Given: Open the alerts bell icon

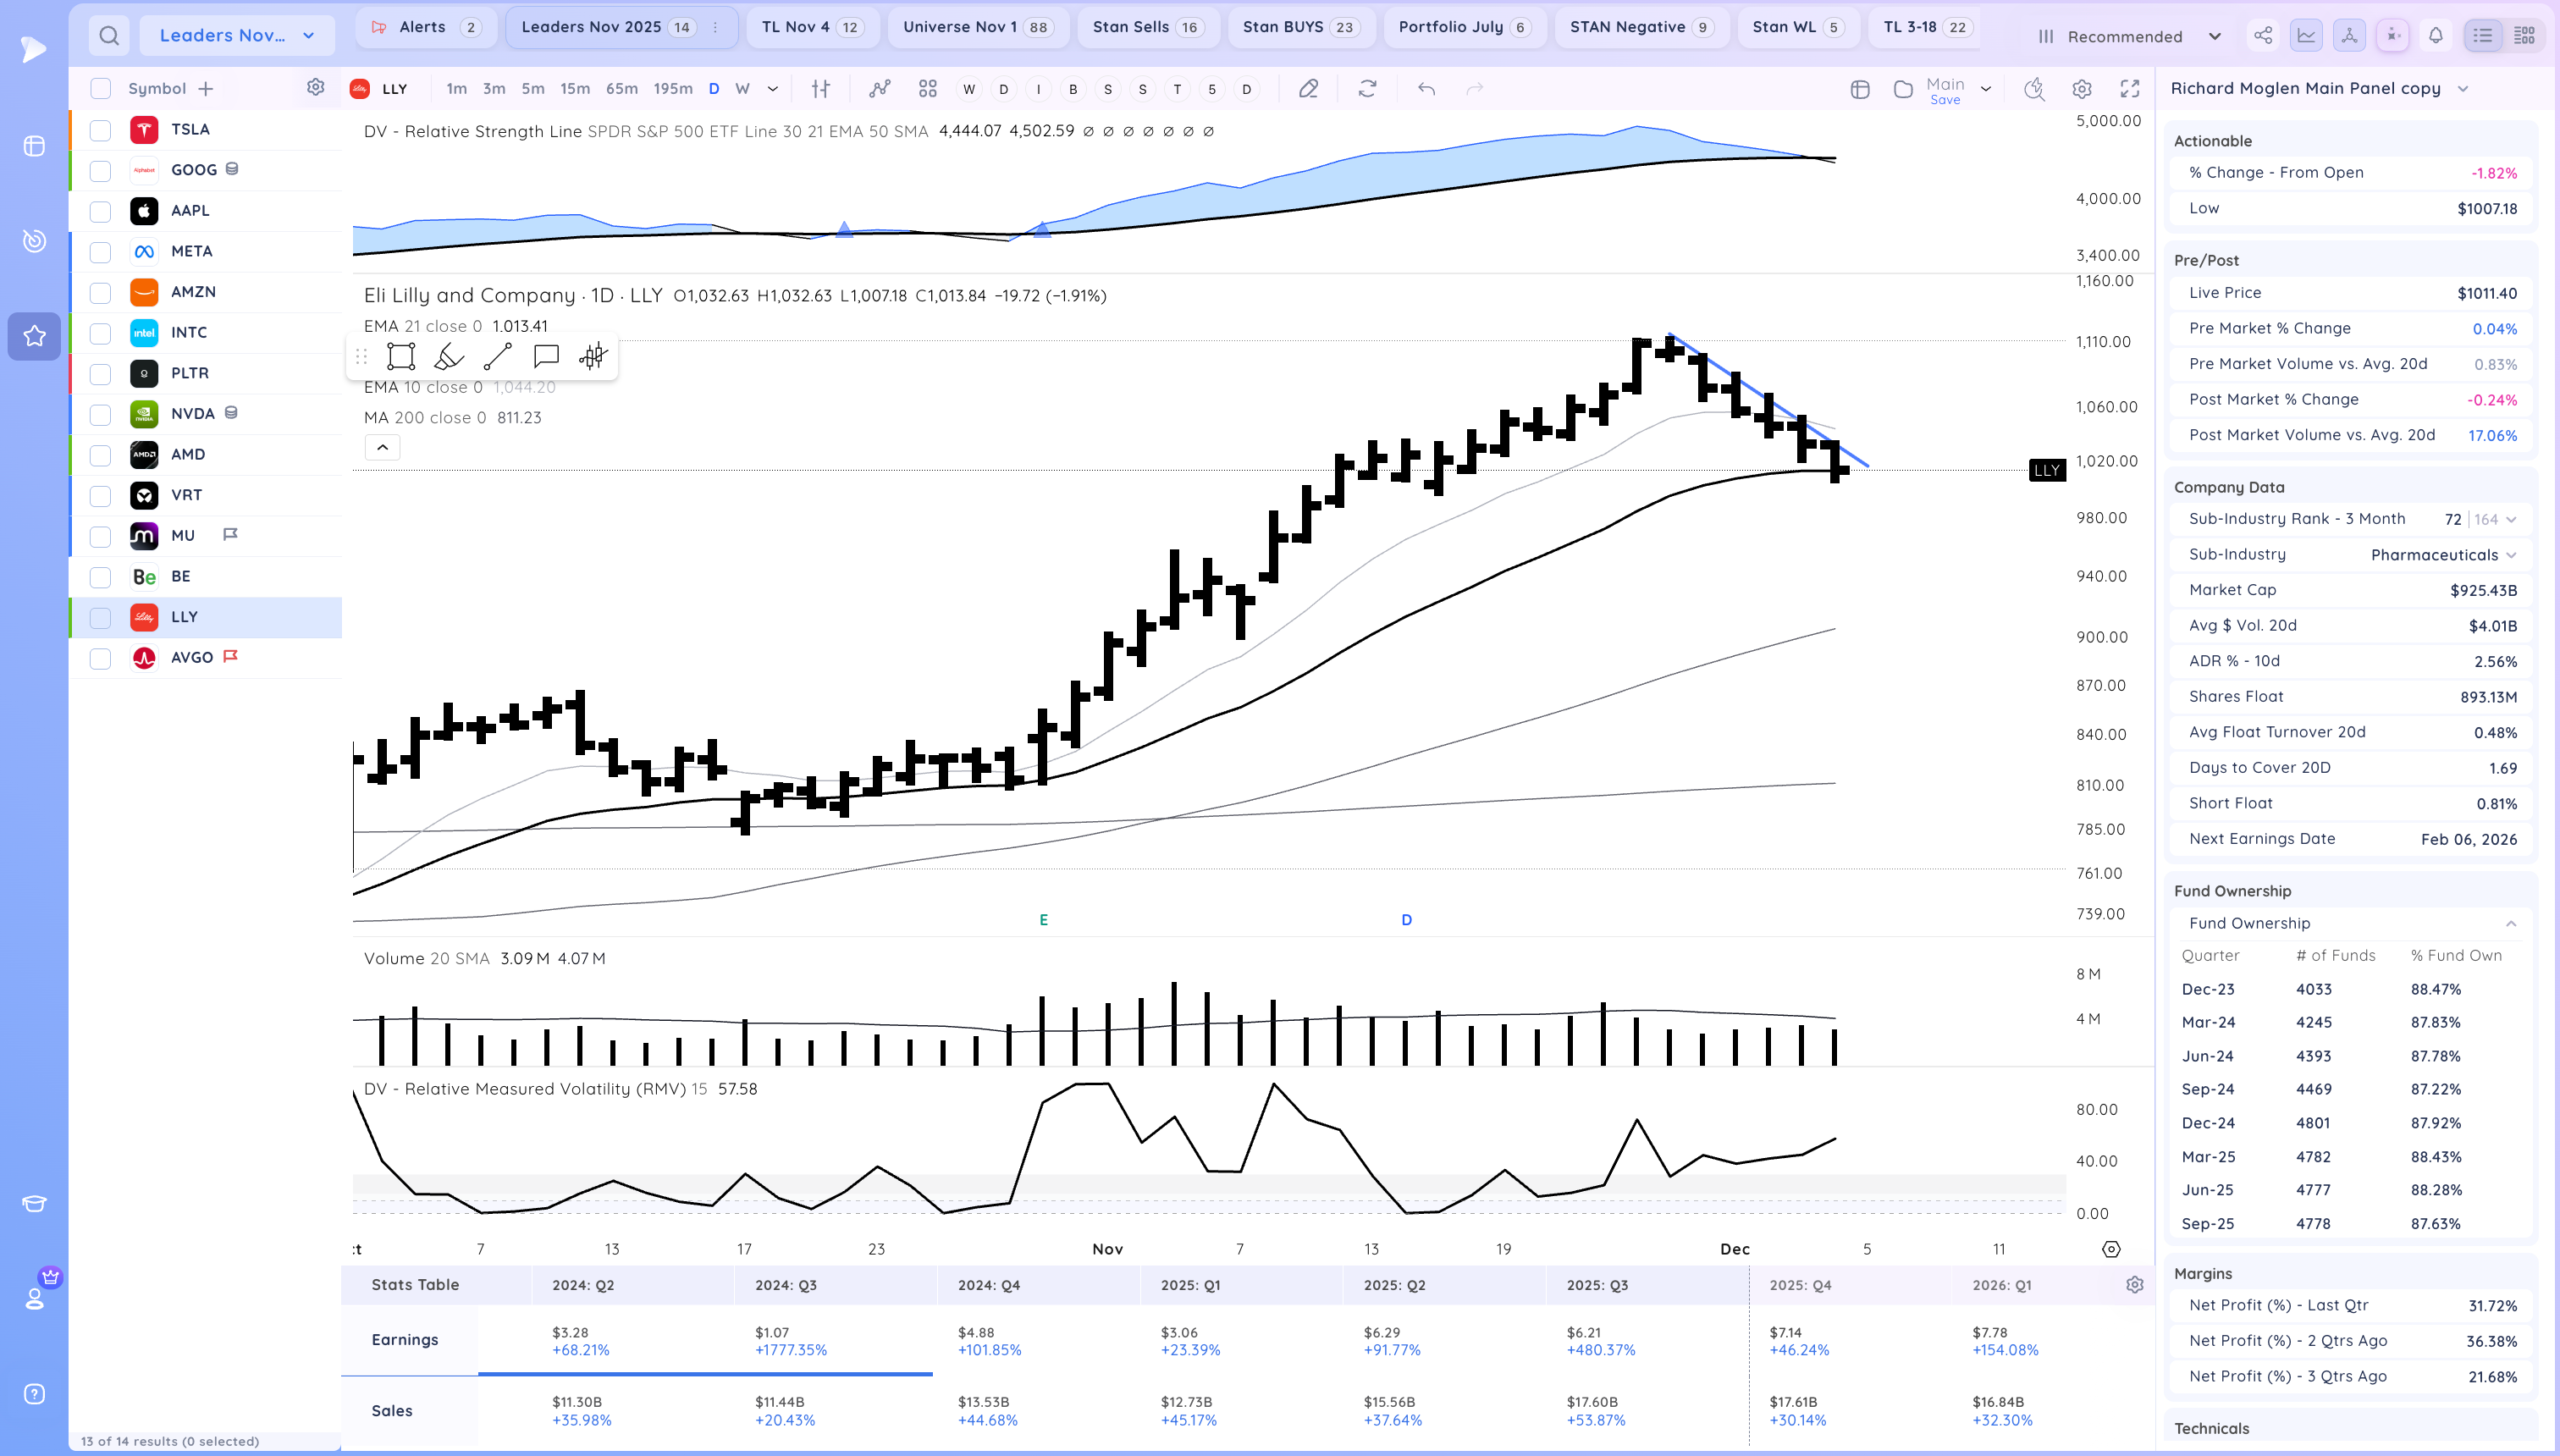Looking at the screenshot, I should pos(2436,36).
